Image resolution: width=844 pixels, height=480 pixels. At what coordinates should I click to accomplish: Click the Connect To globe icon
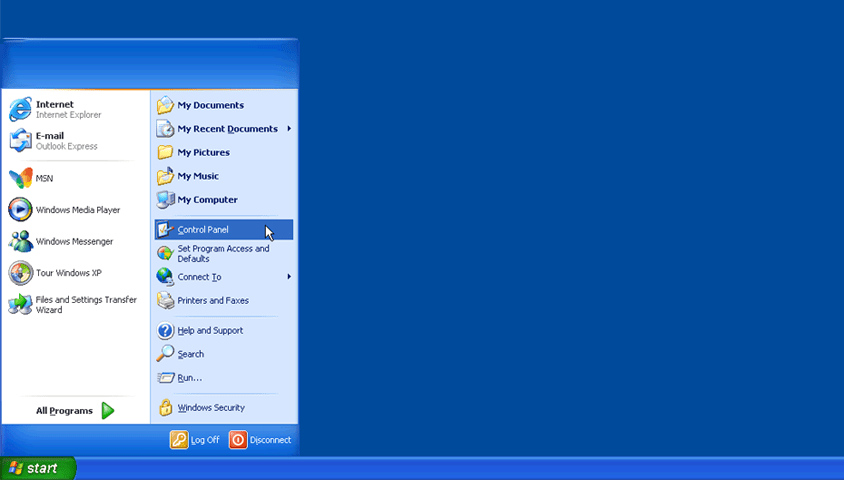(165, 277)
